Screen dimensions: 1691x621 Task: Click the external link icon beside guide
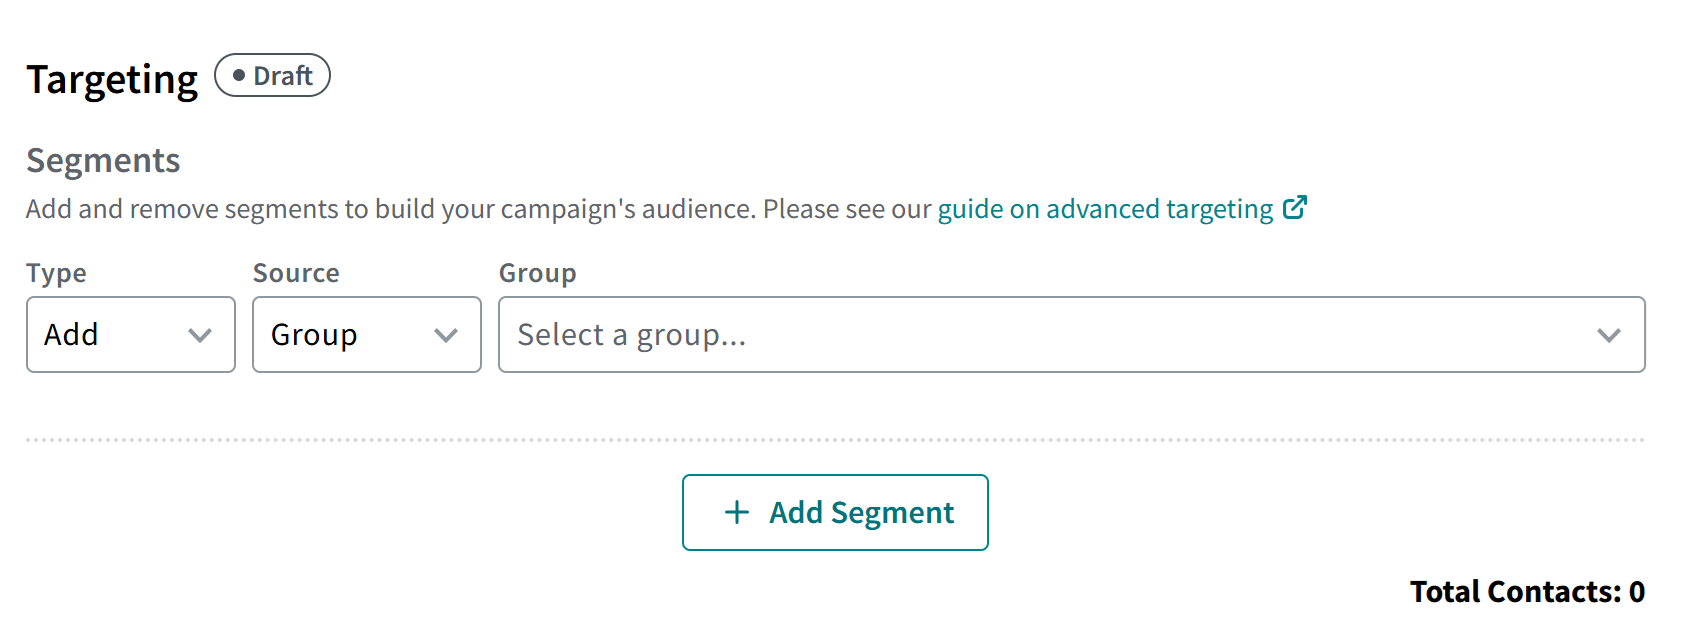coord(1295,208)
